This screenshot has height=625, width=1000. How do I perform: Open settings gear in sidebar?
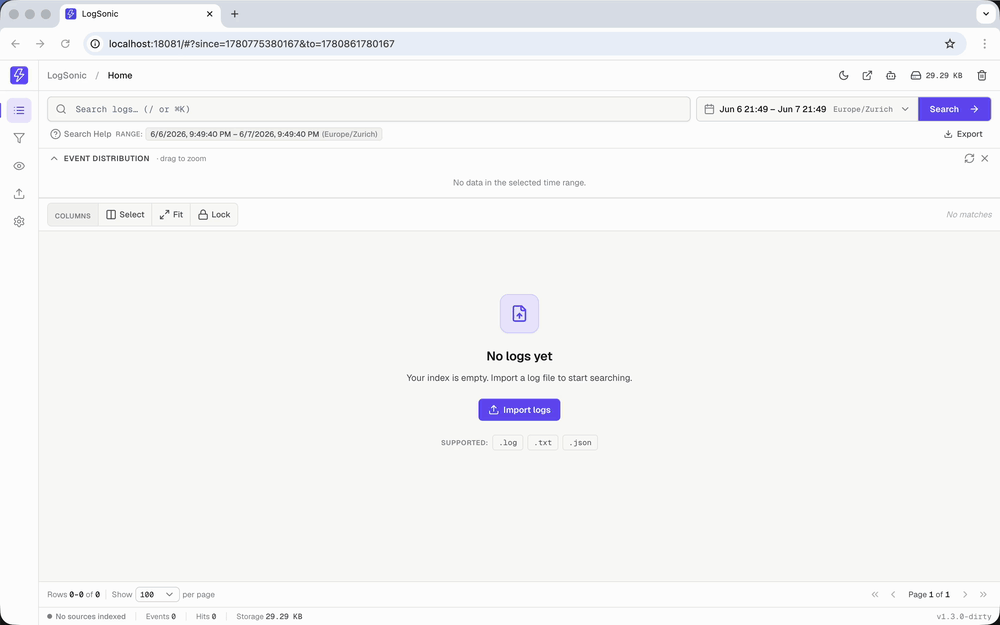pyautogui.click(x=19, y=221)
